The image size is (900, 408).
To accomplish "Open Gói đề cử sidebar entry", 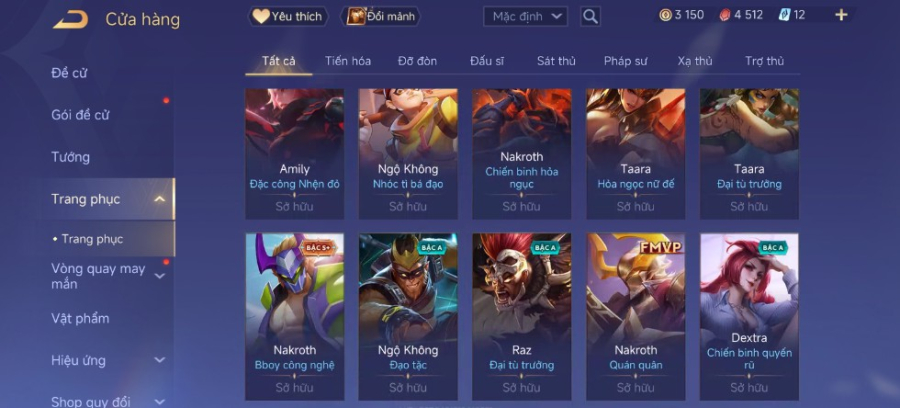I will 80,115.
